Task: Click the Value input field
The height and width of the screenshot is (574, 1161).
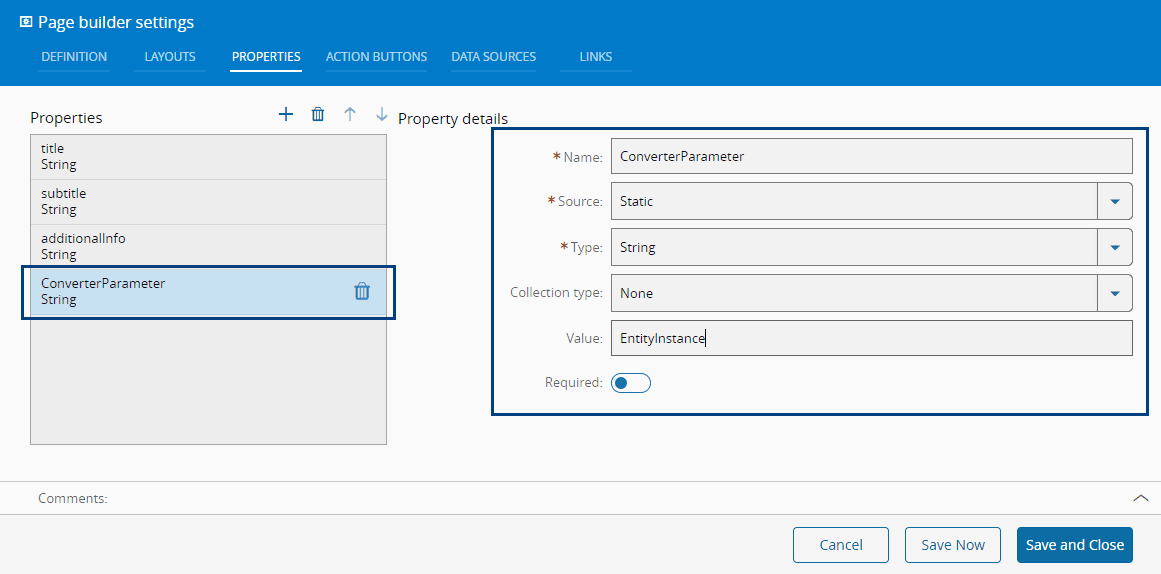Action: [871, 339]
